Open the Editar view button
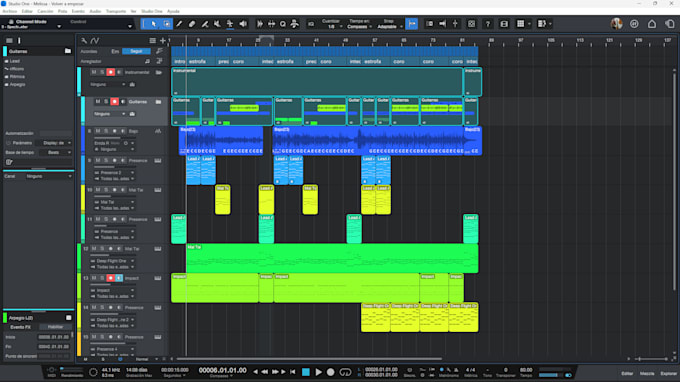The width and height of the screenshot is (680, 382). point(627,373)
